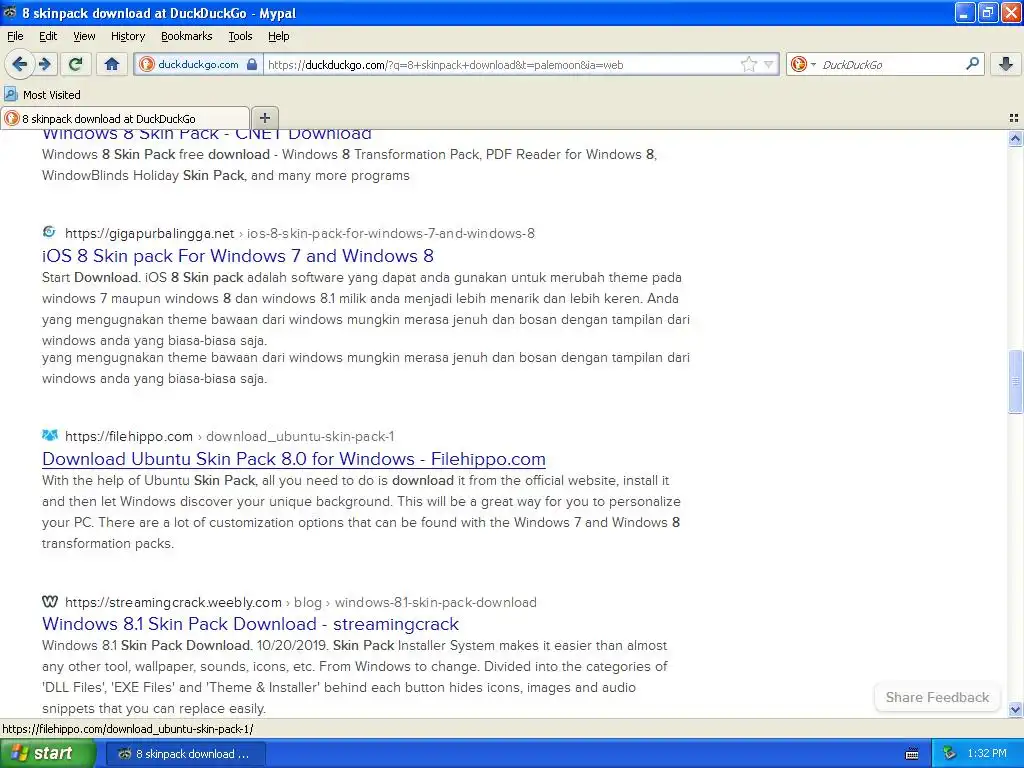Reload the current page
This screenshot has height=768, width=1024.
[76, 64]
